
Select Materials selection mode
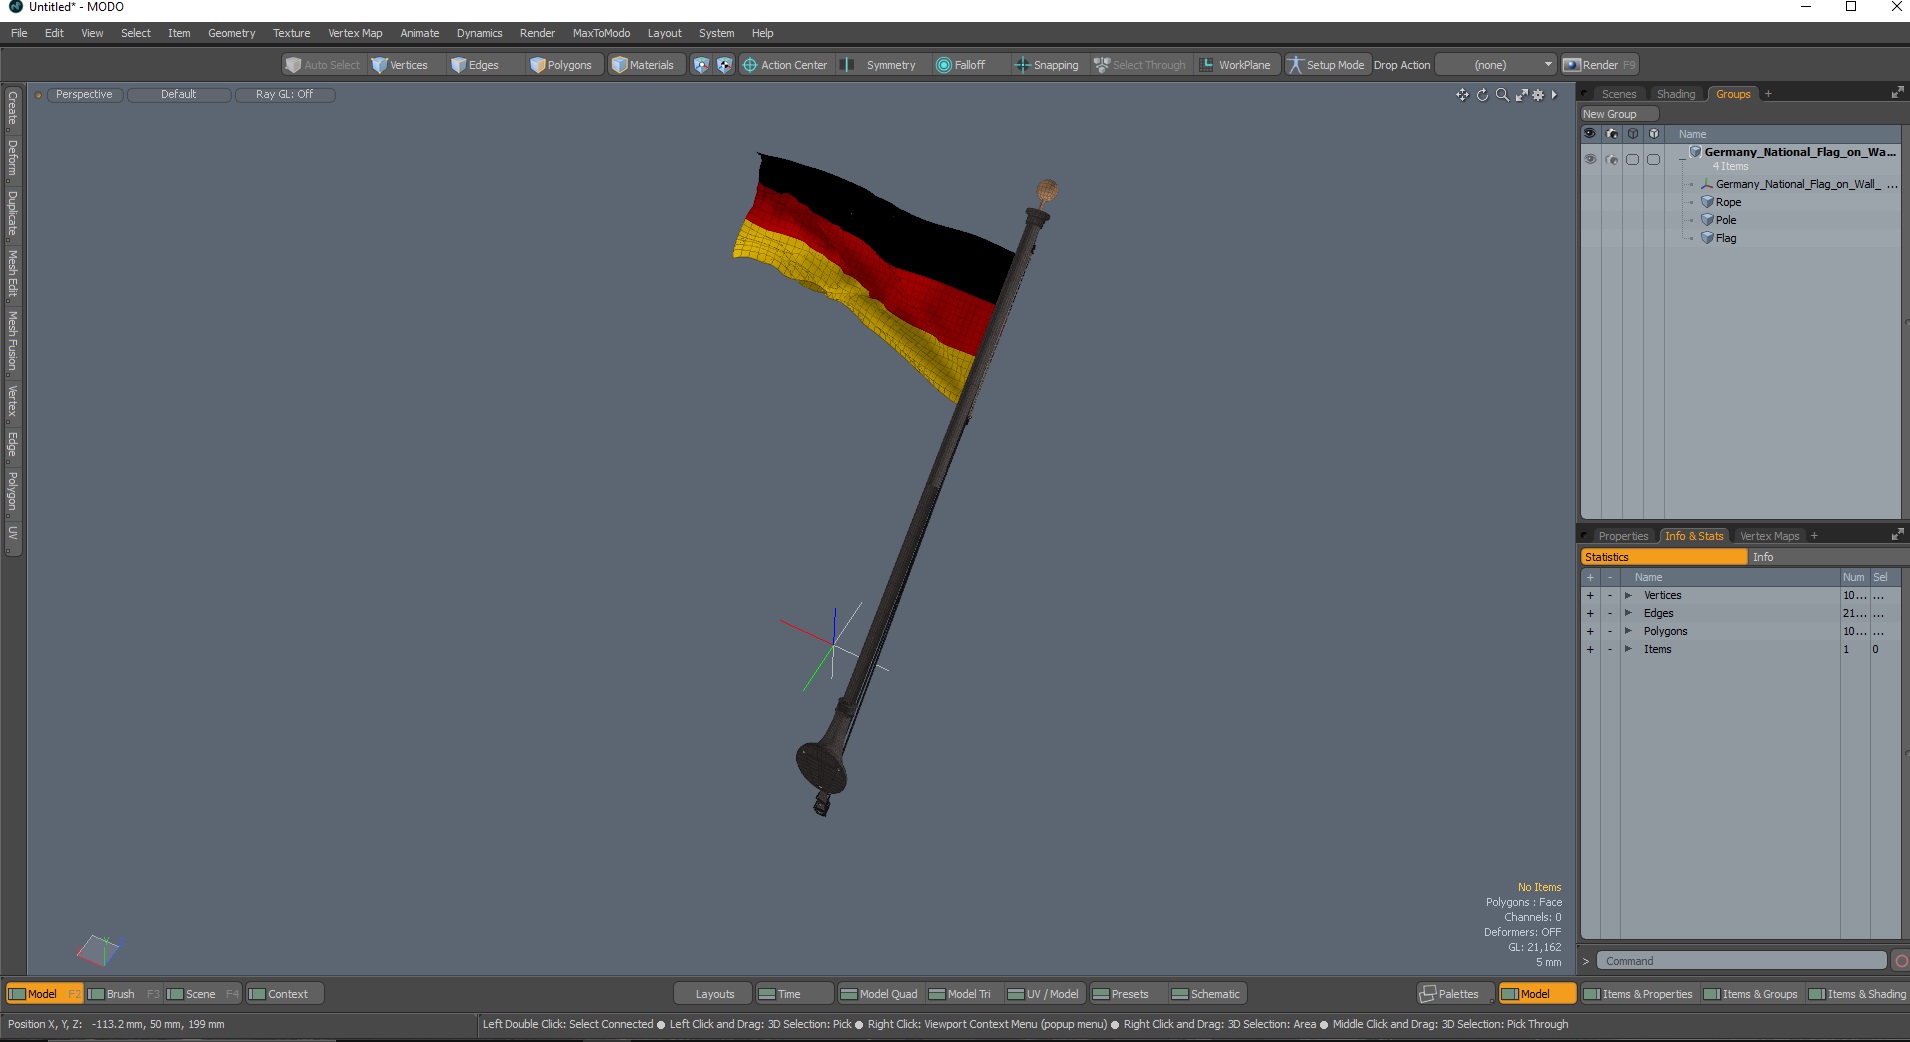pyautogui.click(x=643, y=65)
